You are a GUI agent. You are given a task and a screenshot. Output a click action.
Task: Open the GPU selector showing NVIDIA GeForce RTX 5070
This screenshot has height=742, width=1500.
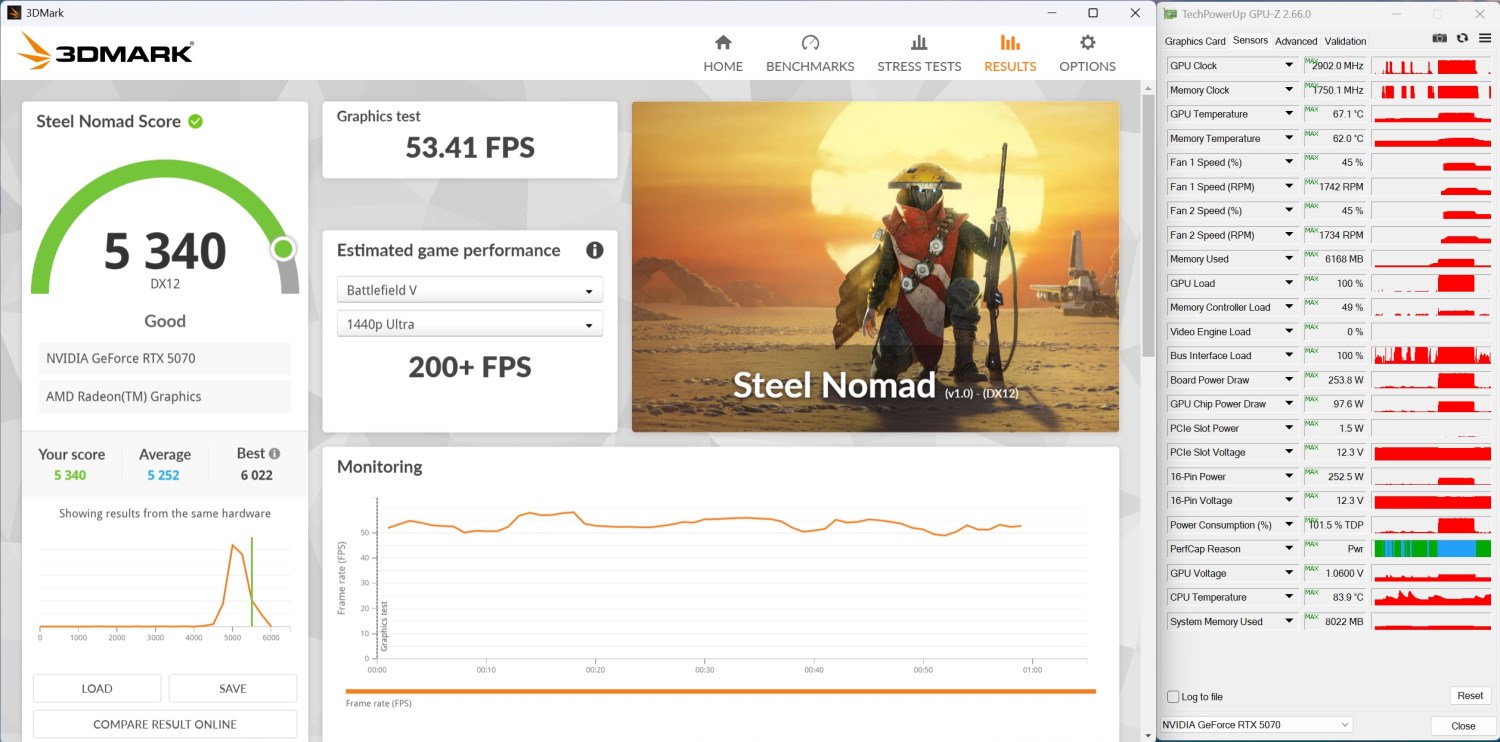[x=1256, y=724]
